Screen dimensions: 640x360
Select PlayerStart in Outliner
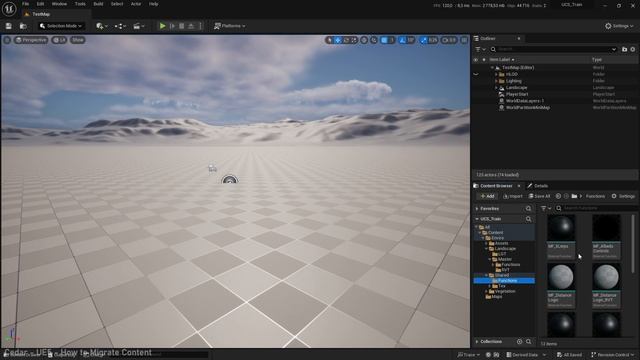click(x=516, y=94)
